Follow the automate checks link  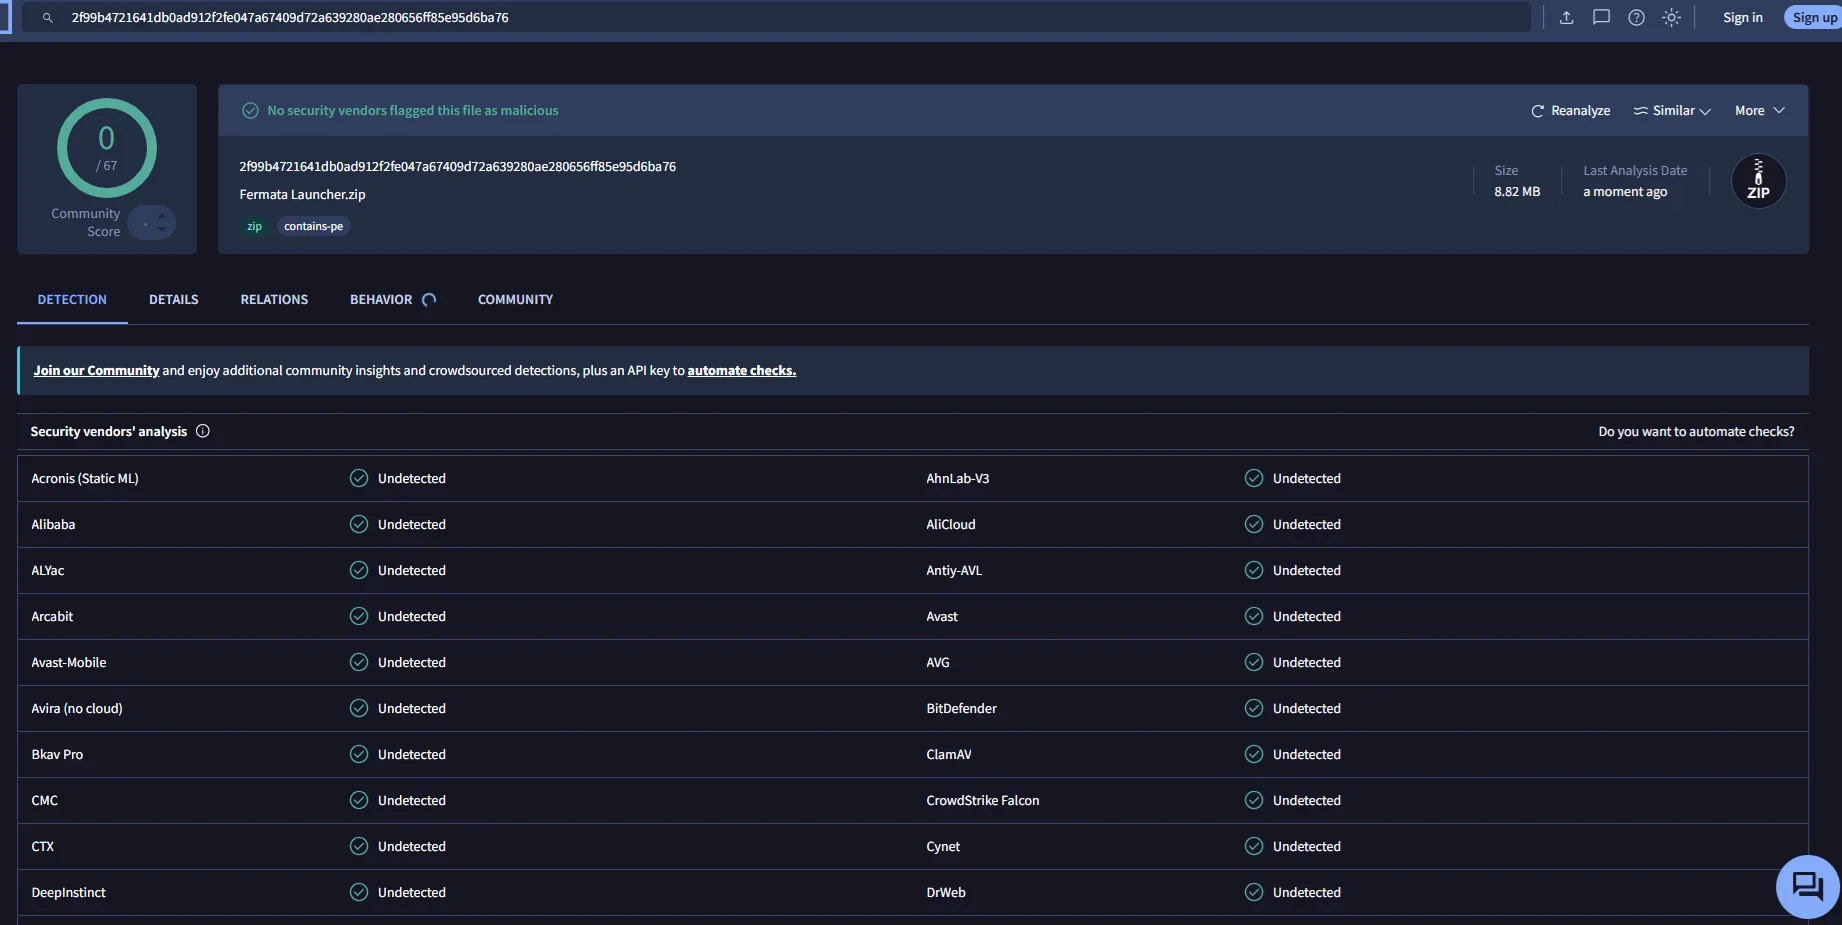(x=742, y=371)
